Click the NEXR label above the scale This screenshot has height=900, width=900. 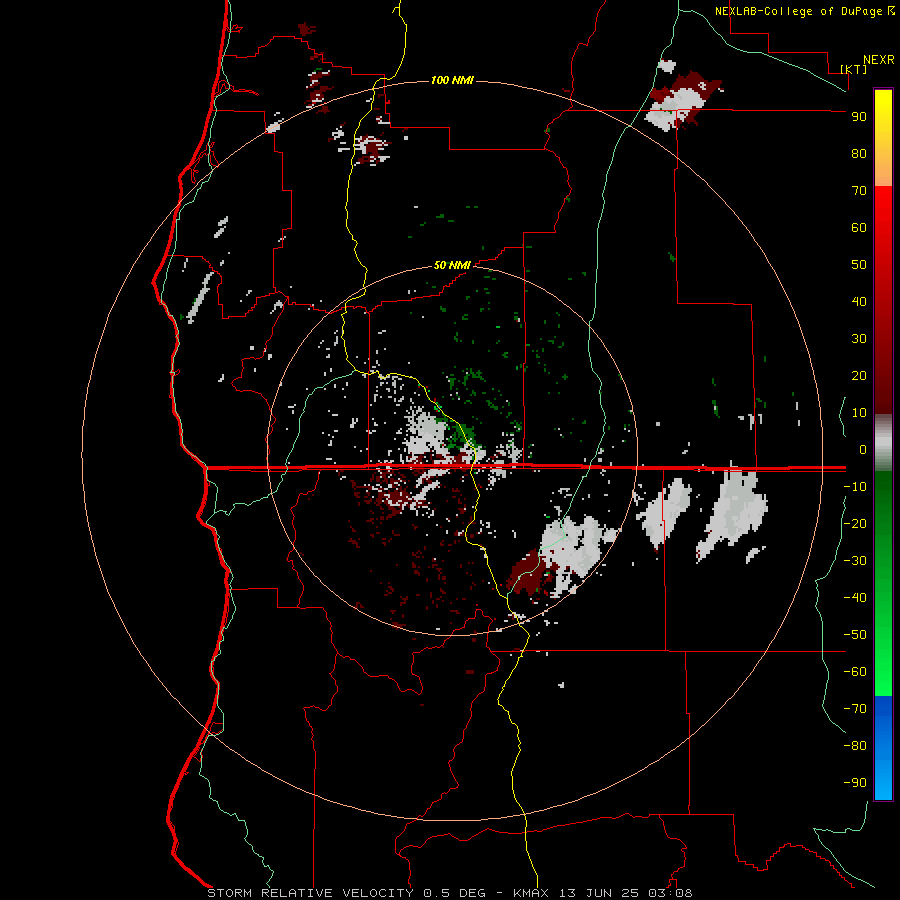pos(878,60)
